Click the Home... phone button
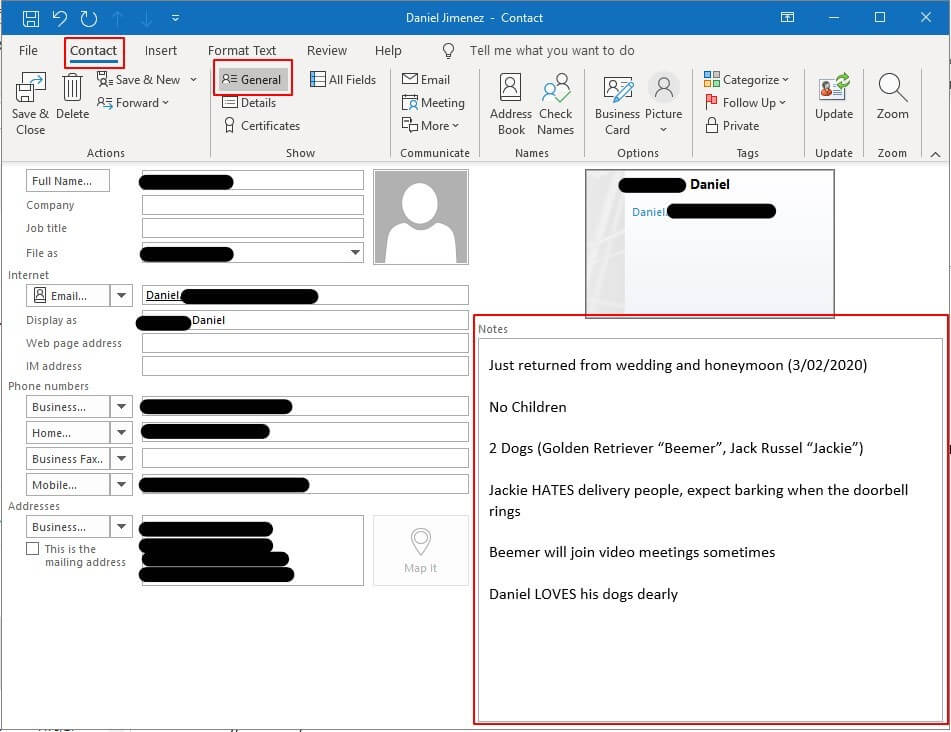Screen dimensions: 951x732 click(68, 433)
